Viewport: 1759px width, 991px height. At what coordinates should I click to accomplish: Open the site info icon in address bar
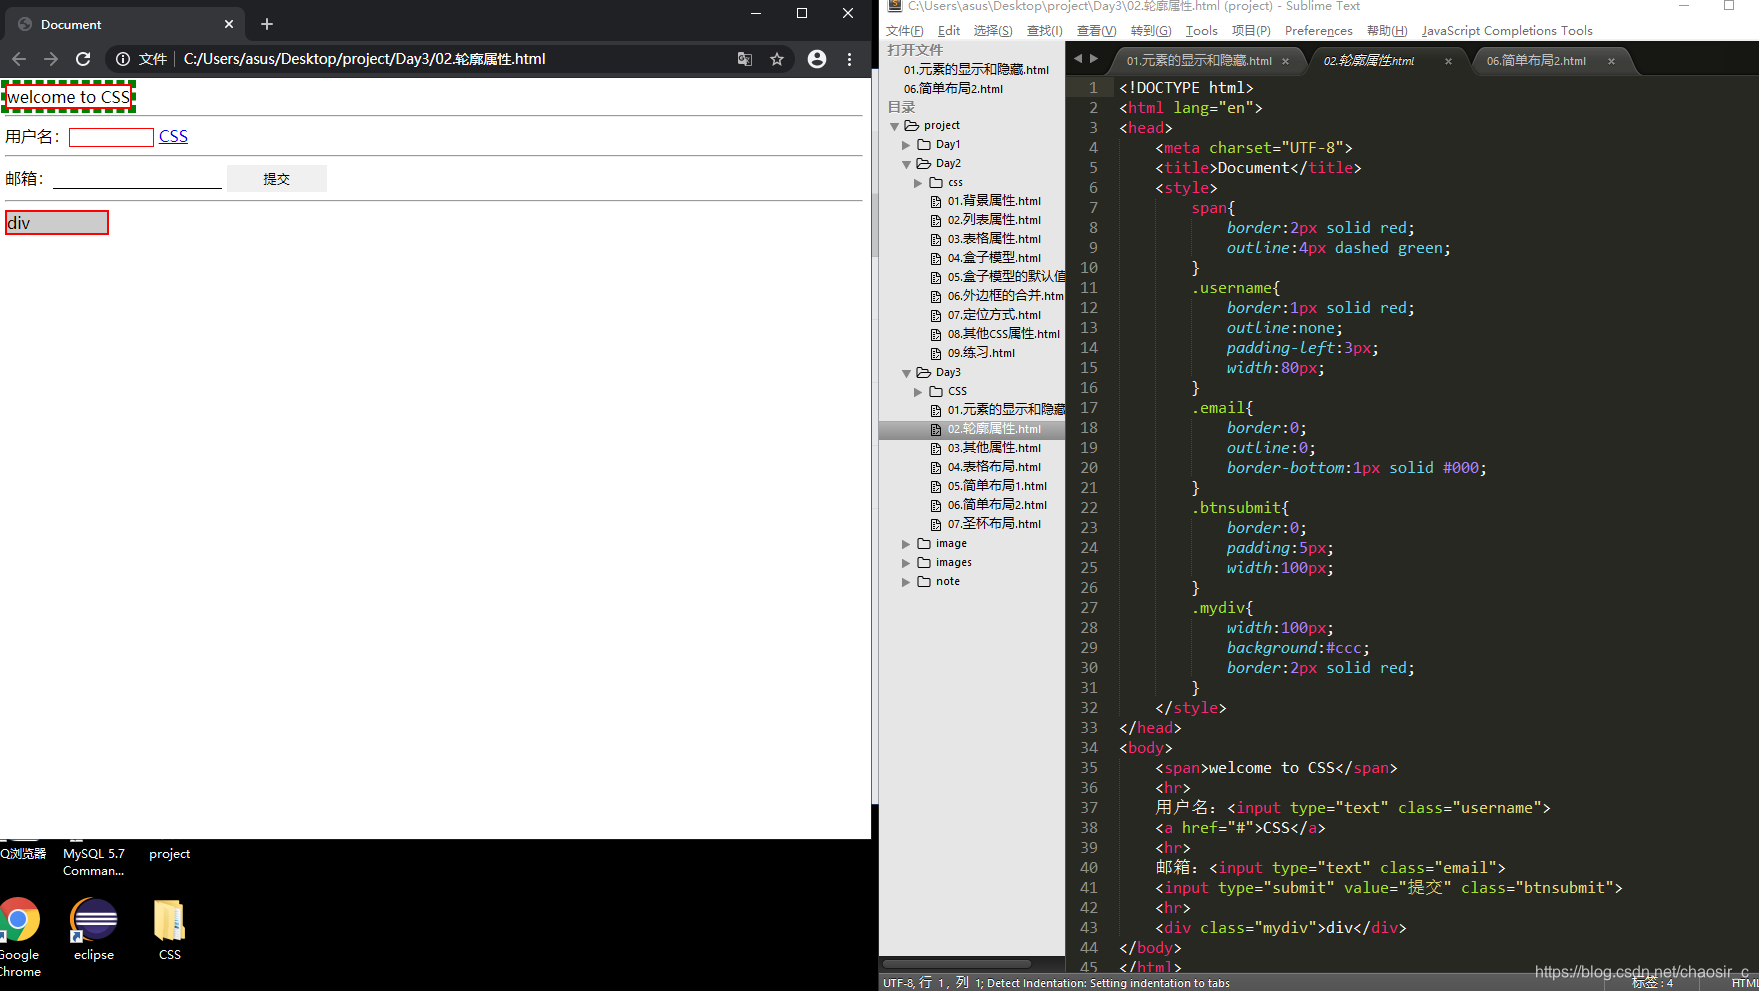[123, 59]
